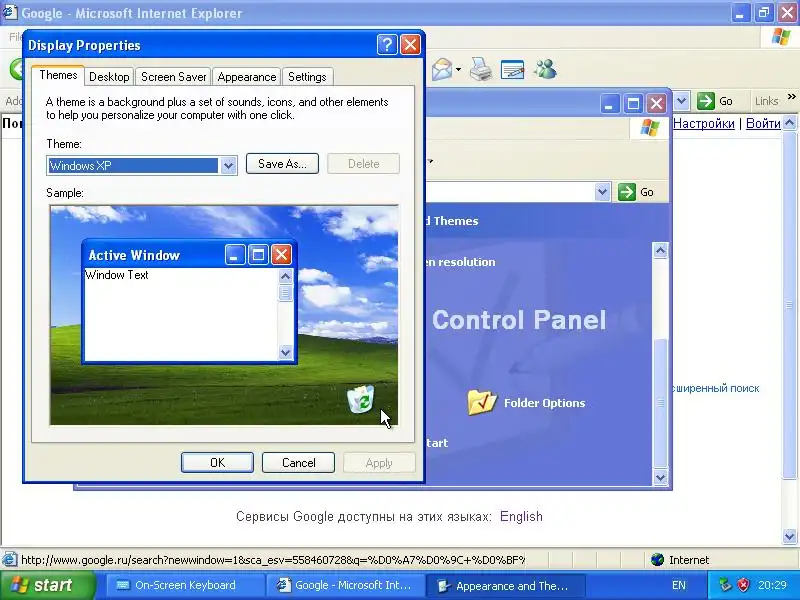Maximize the Control Panel window
Viewport: 800px width, 600px height.
(x=633, y=104)
